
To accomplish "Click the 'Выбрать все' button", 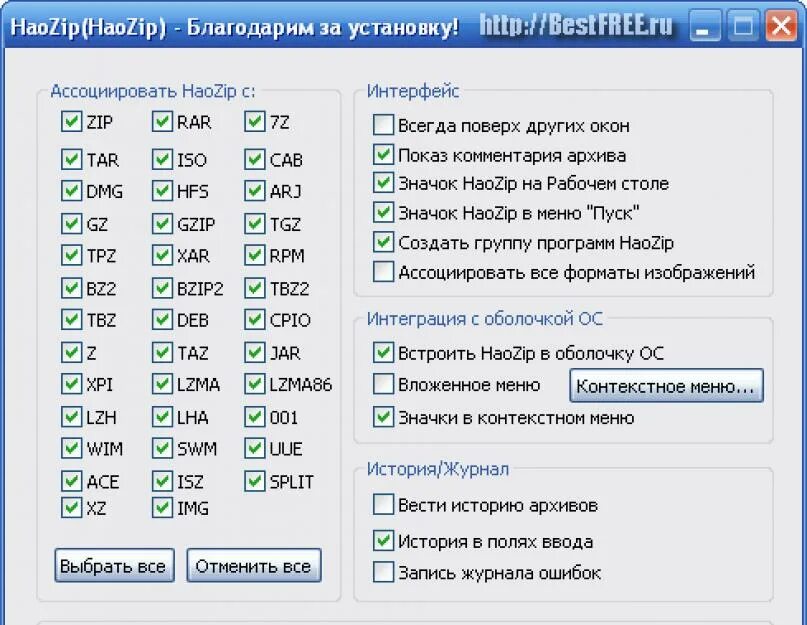I will click(x=114, y=565).
